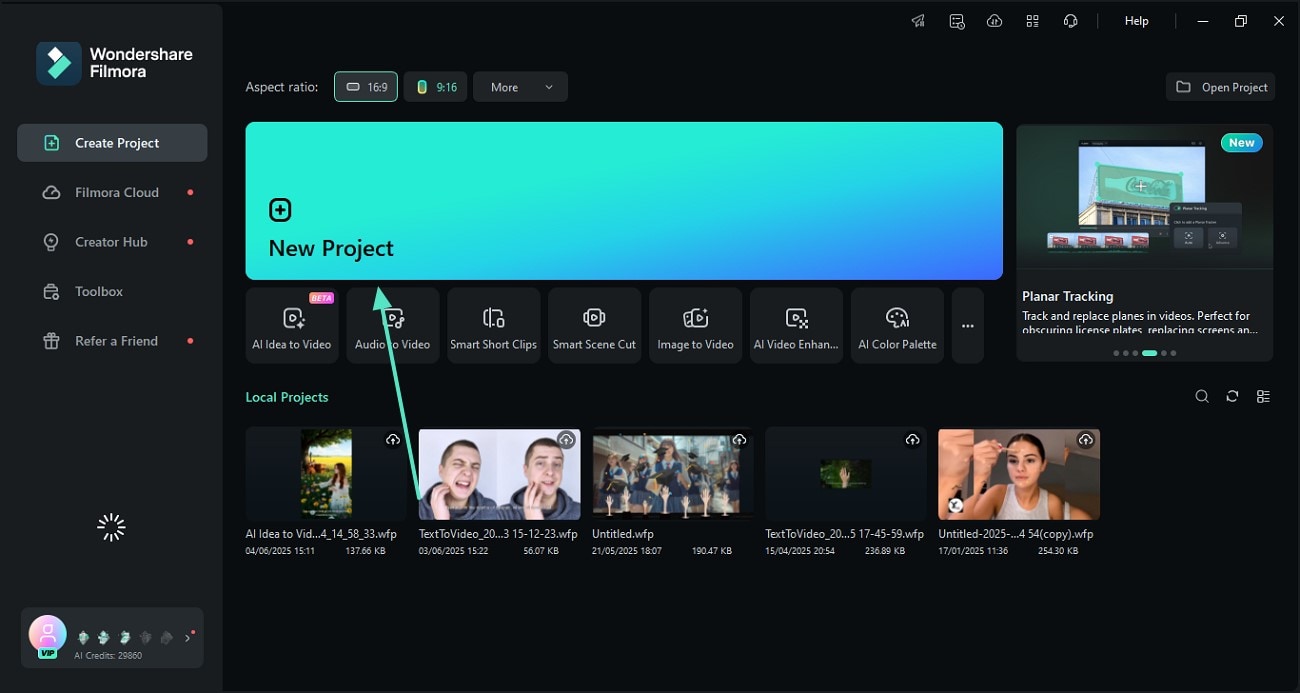
Task: Click the Untitled.wfp file name
Action: pyautogui.click(x=623, y=534)
